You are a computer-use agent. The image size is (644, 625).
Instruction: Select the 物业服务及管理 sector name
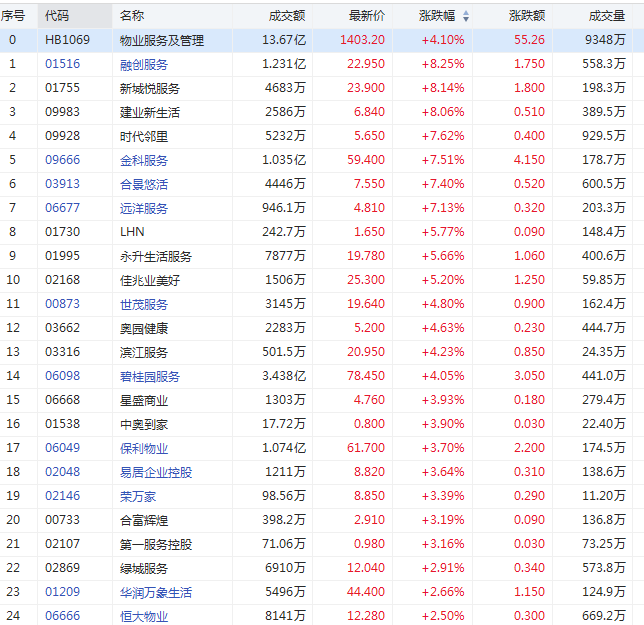162,40
